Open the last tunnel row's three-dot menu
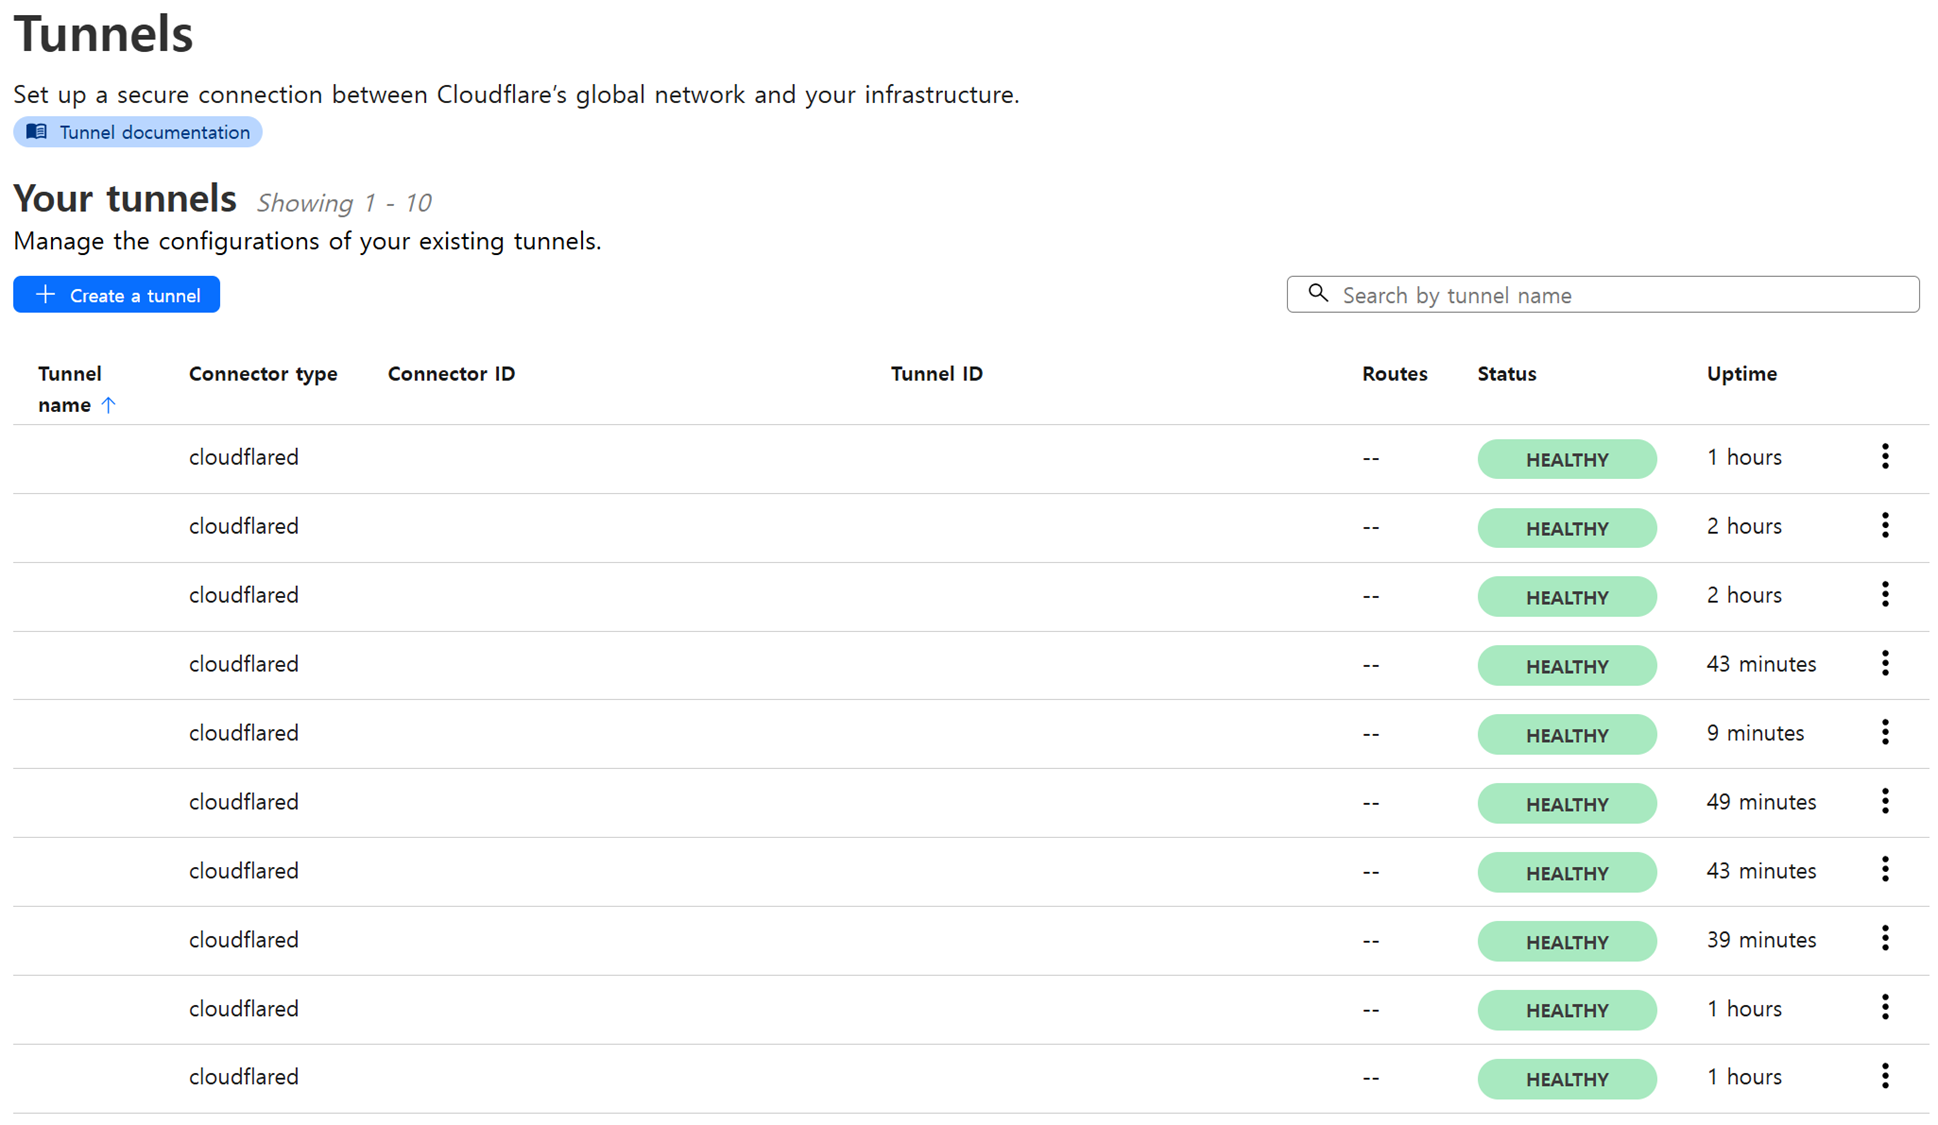Screen dimensions: 1938x1125 pos(1884,1077)
